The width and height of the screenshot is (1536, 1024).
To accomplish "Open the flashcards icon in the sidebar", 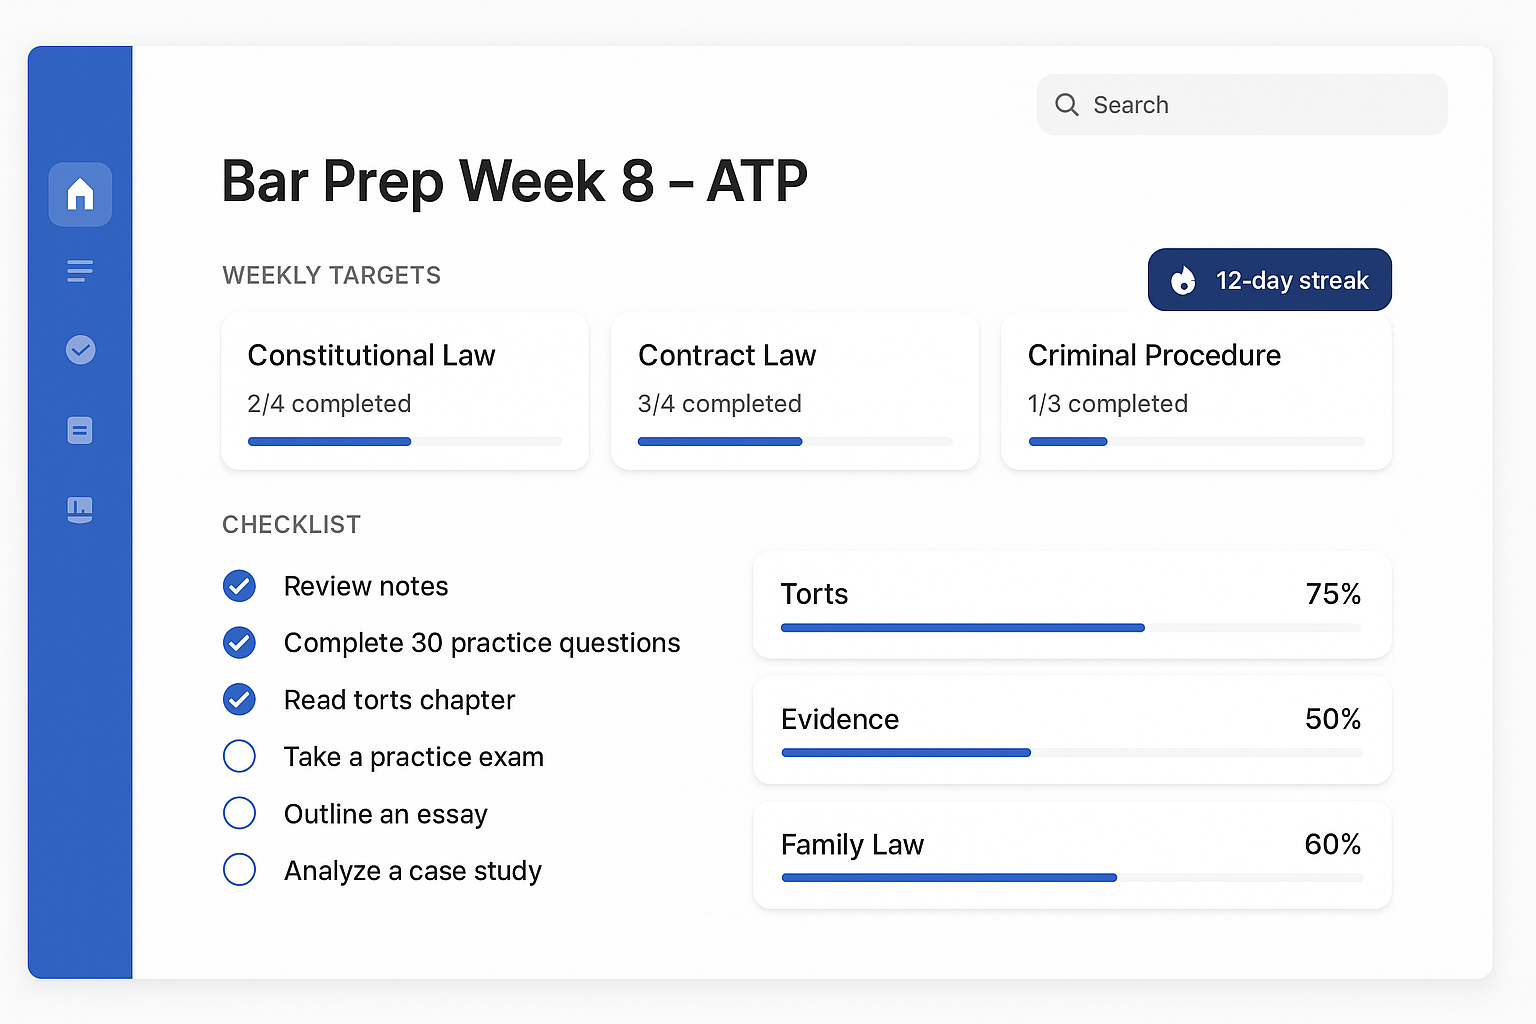I will click(x=80, y=430).
